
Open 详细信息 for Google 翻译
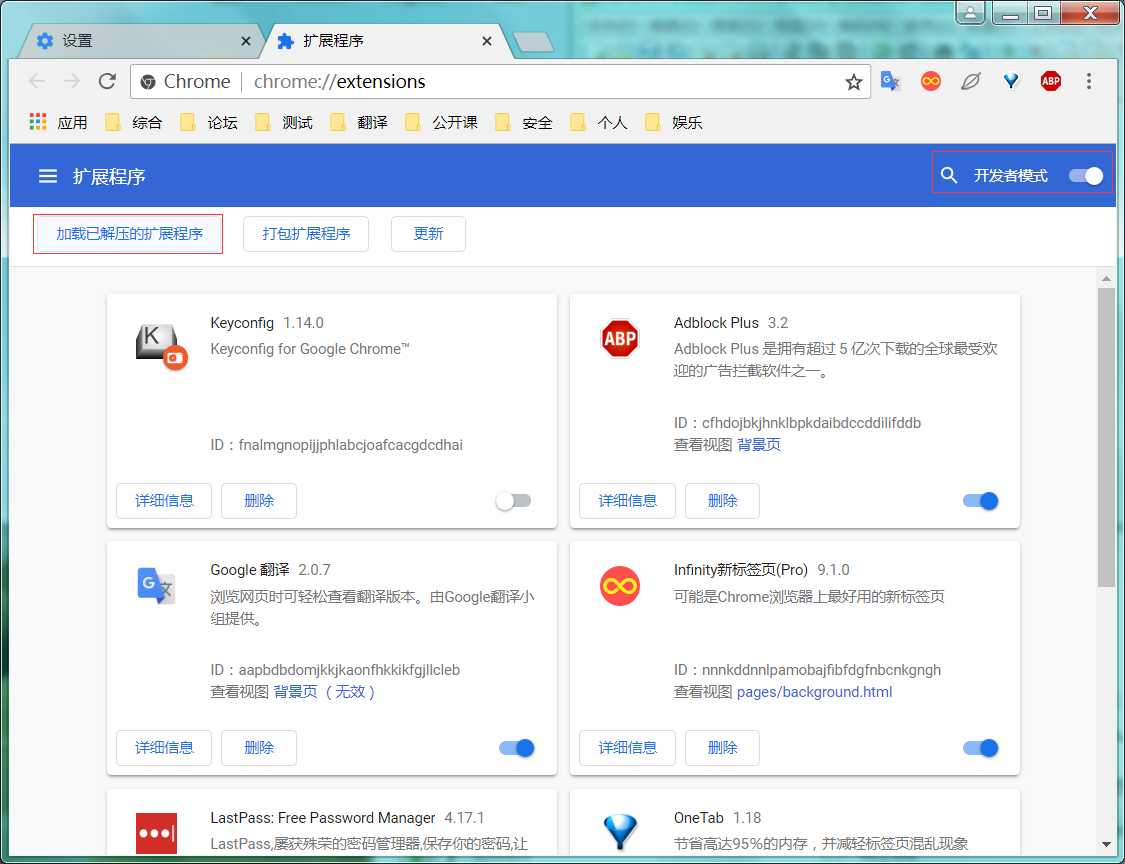(x=164, y=748)
